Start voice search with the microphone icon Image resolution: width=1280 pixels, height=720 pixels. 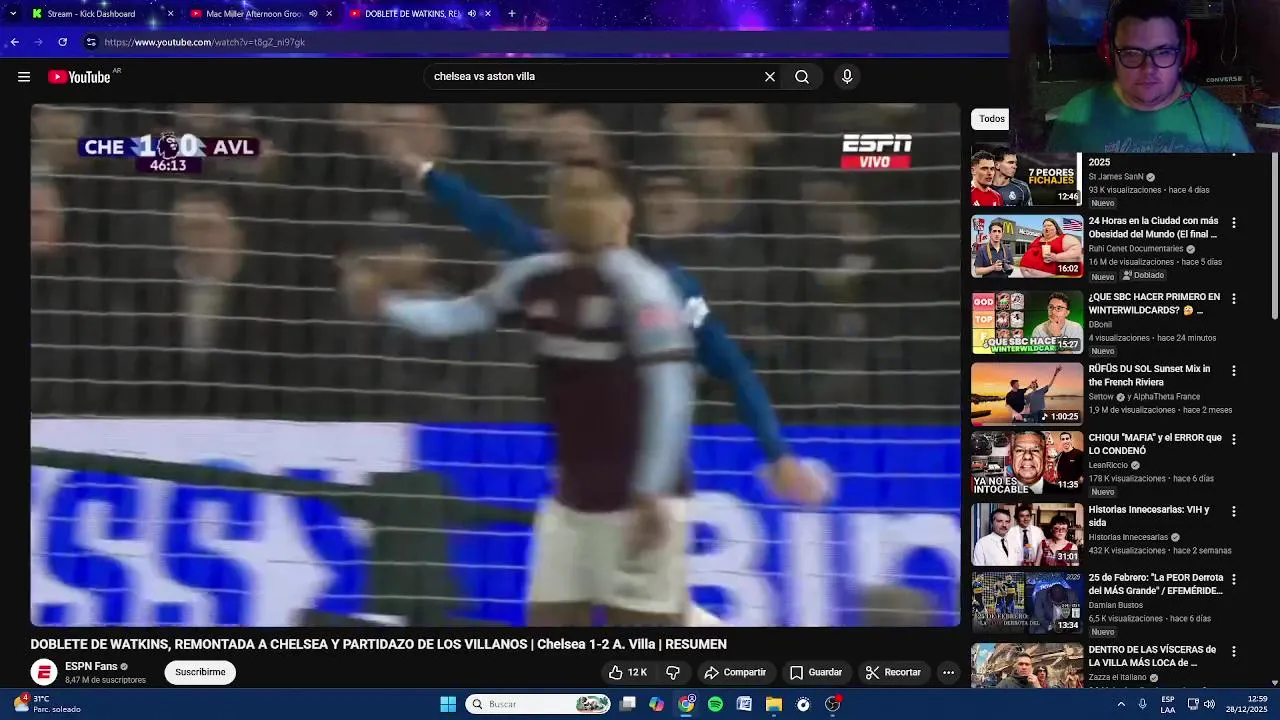pyautogui.click(x=847, y=76)
